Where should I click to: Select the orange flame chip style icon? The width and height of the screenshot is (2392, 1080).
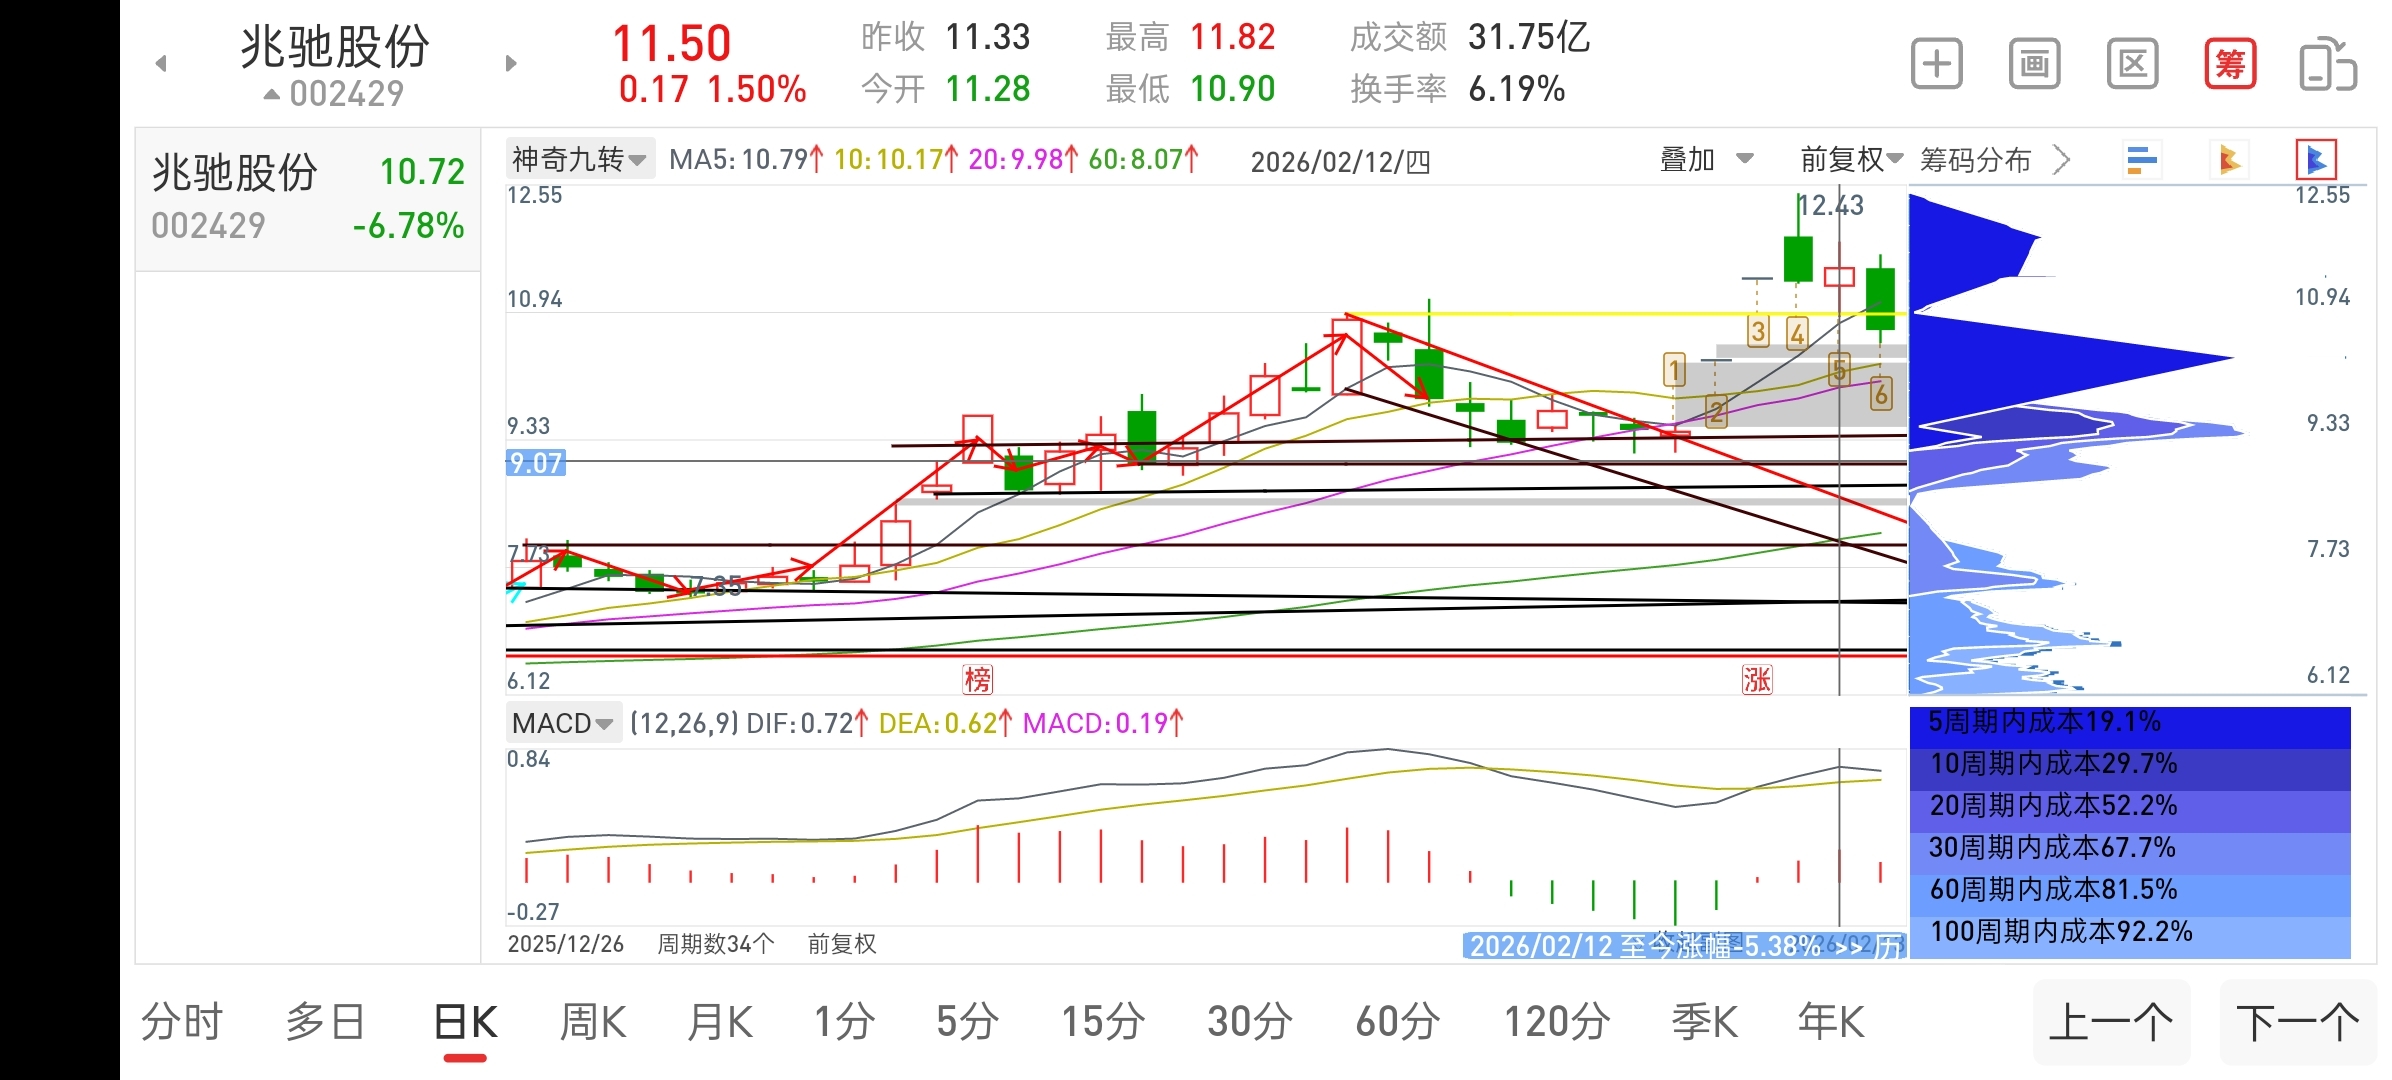(x=2229, y=160)
